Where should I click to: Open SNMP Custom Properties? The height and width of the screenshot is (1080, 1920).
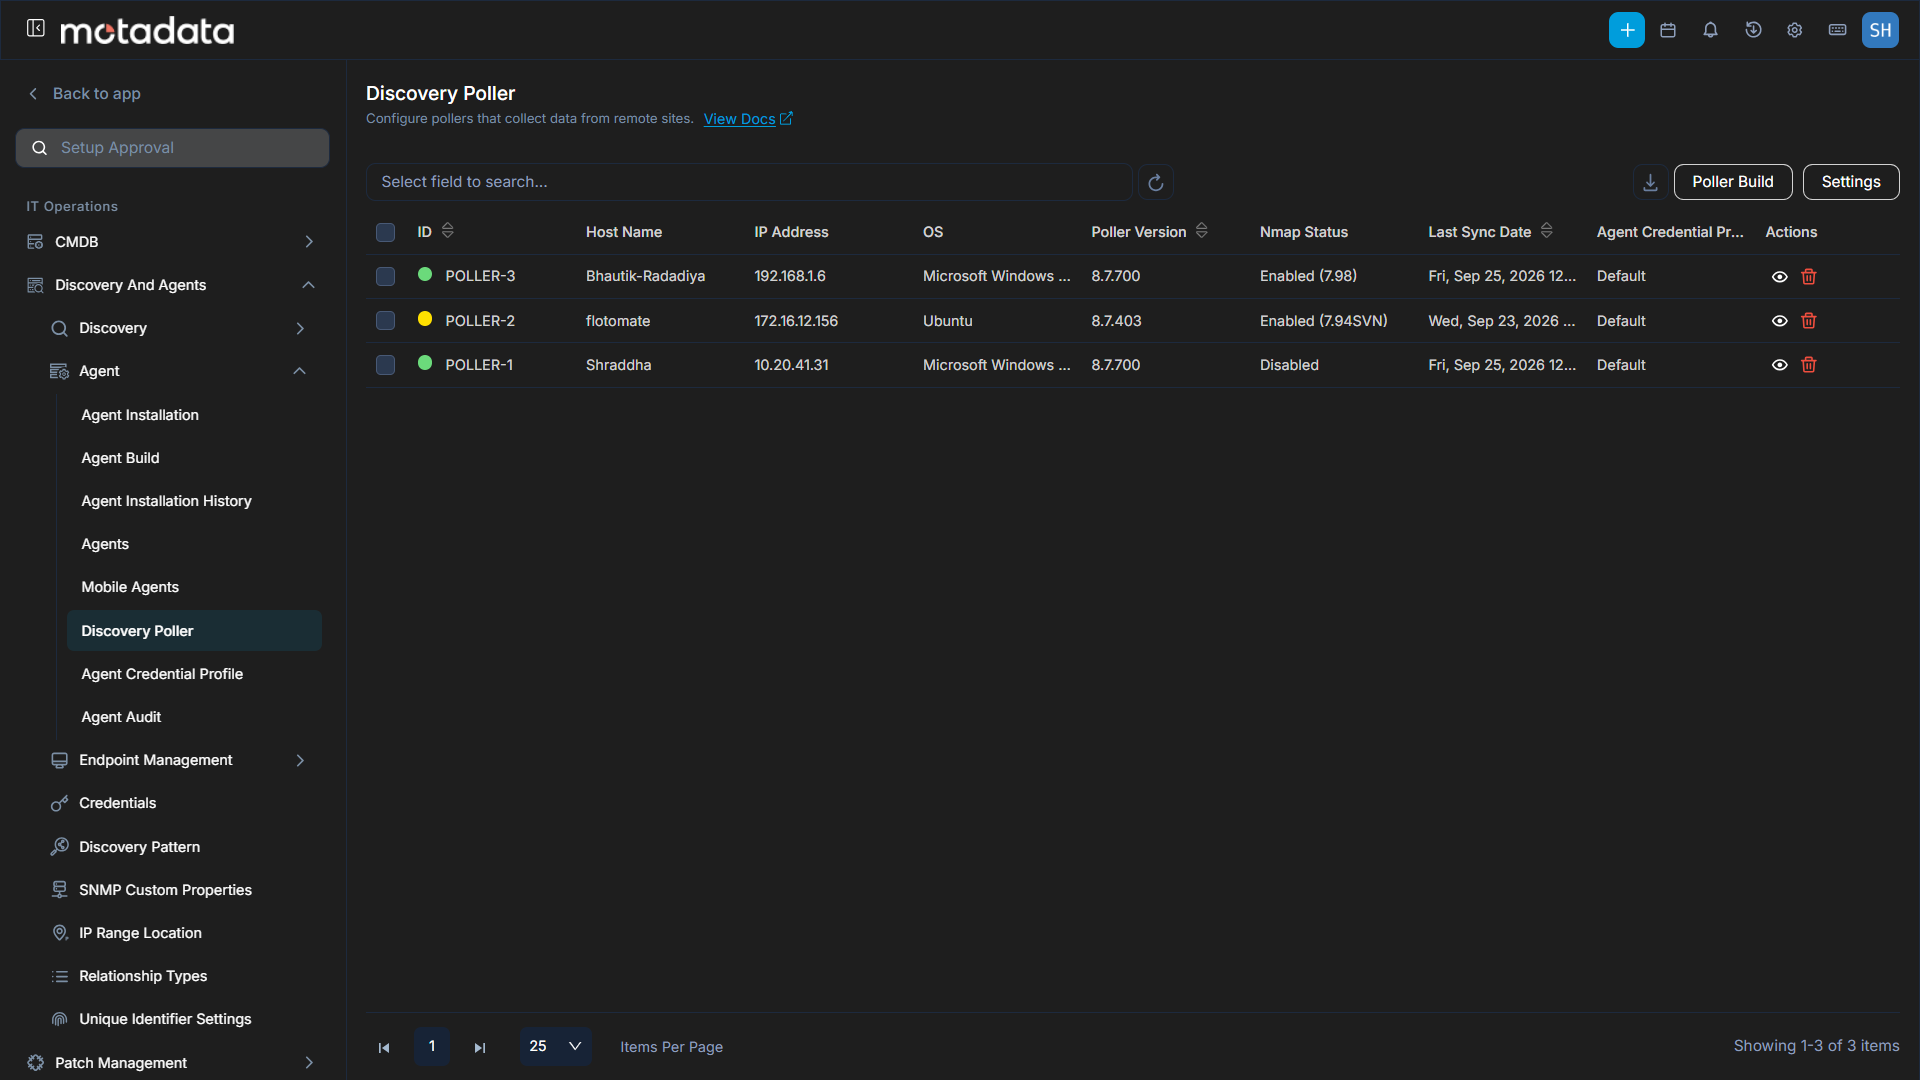165,890
